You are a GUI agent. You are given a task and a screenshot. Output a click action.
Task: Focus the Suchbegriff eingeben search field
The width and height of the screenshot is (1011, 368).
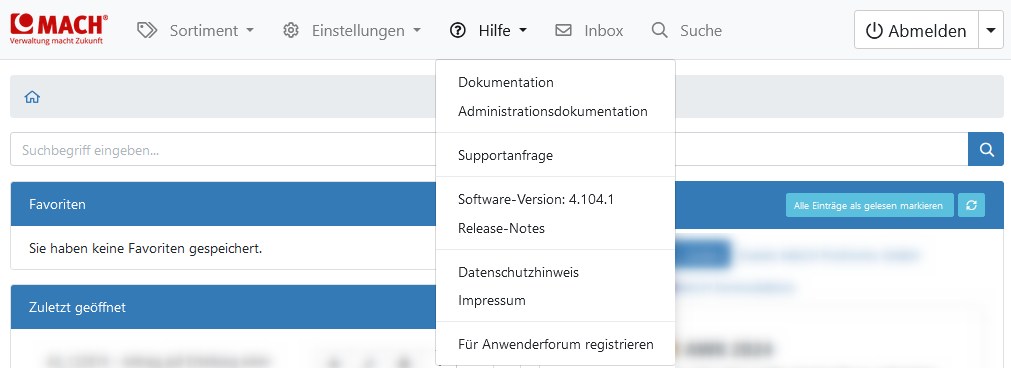click(489, 150)
